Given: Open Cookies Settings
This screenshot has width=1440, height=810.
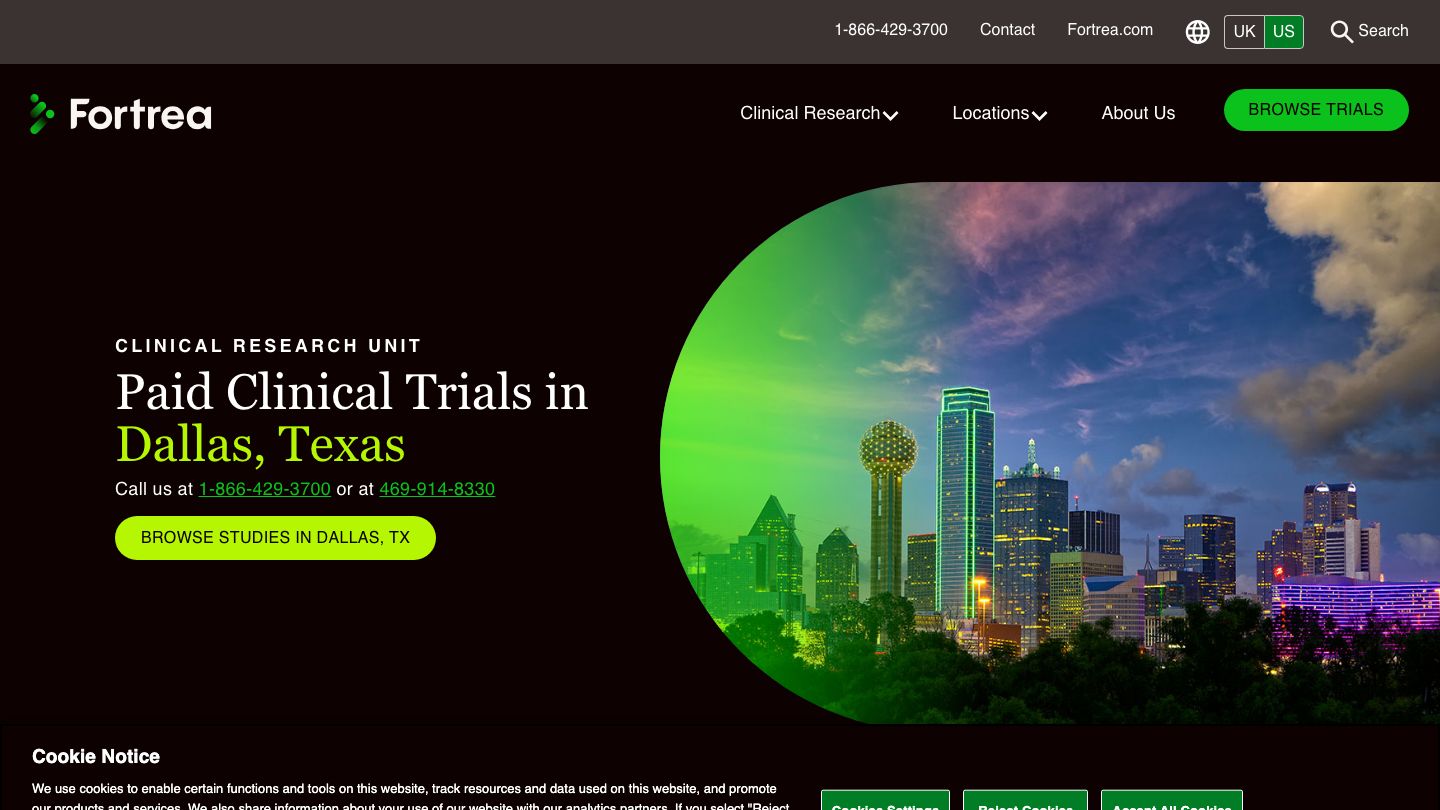Looking at the screenshot, I should tap(885, 805).
